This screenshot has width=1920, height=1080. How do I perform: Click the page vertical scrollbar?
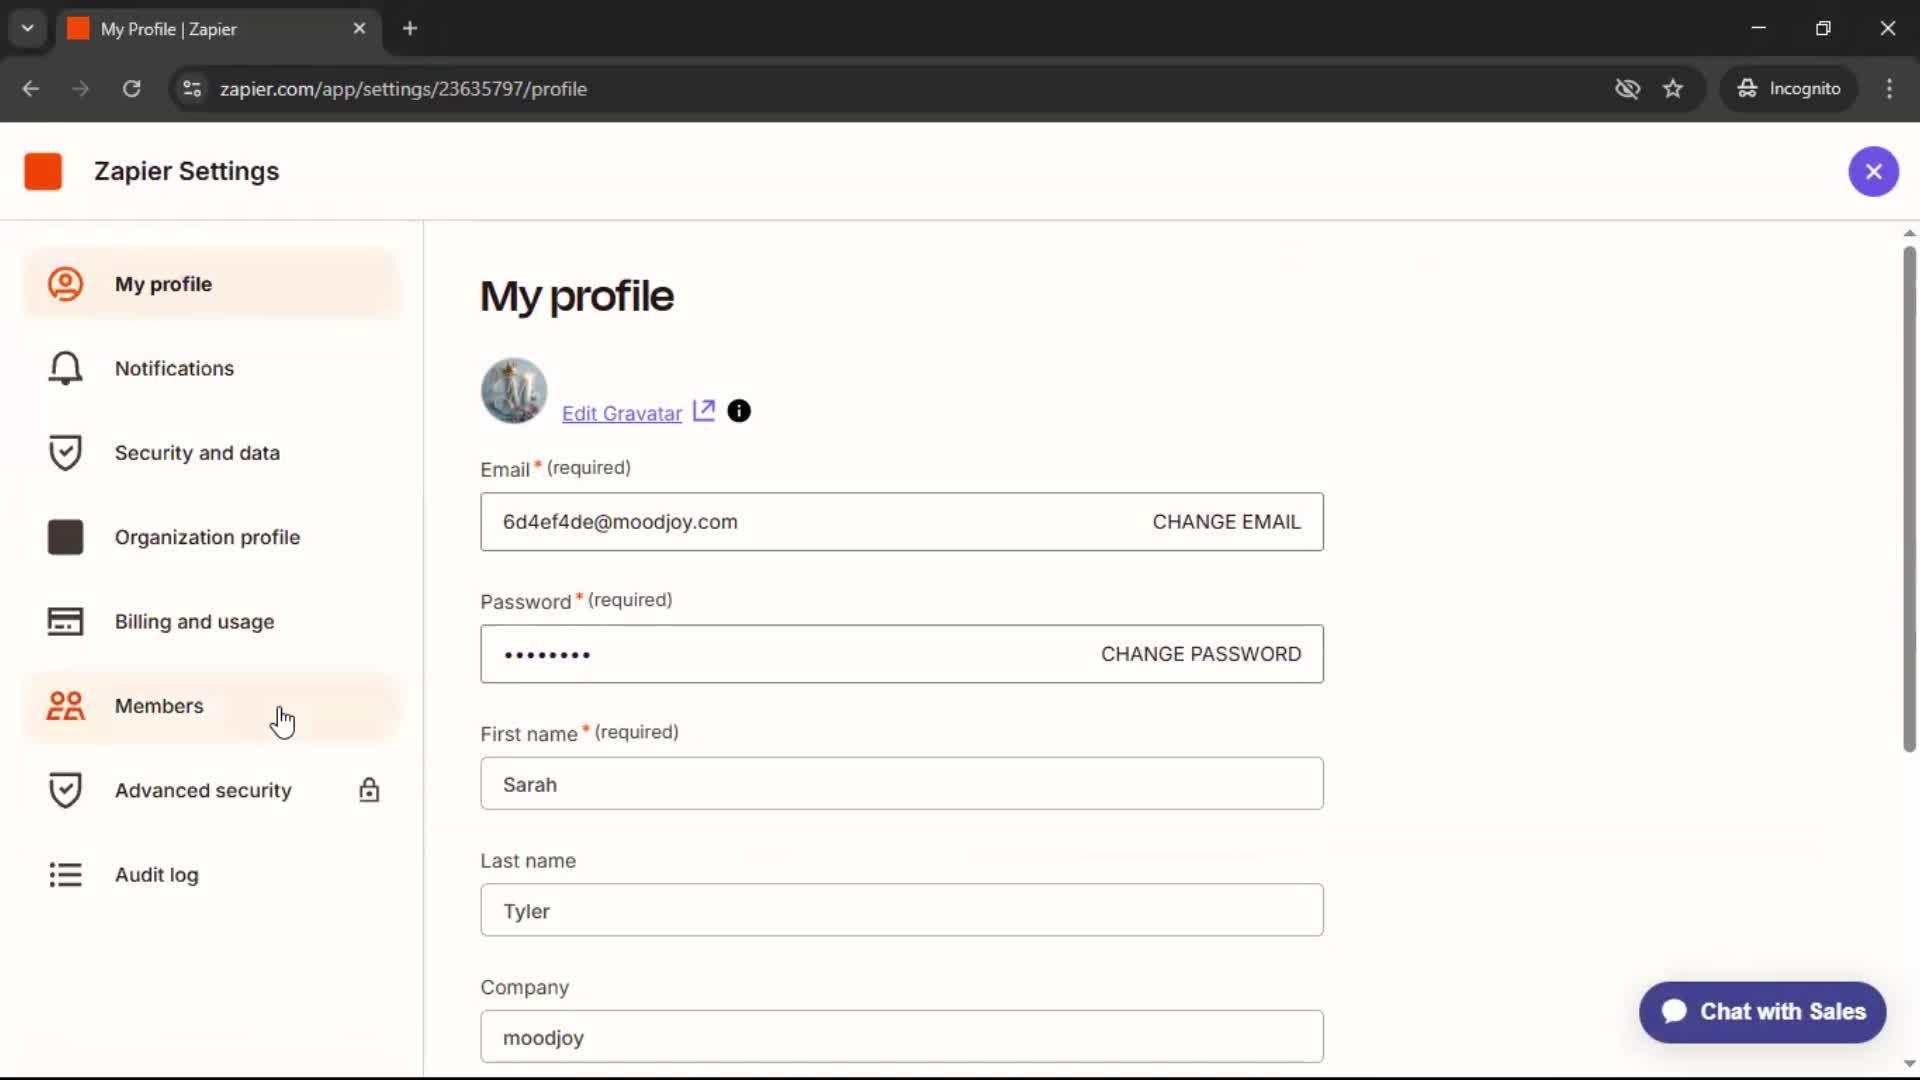click(x=1909, y=499)
